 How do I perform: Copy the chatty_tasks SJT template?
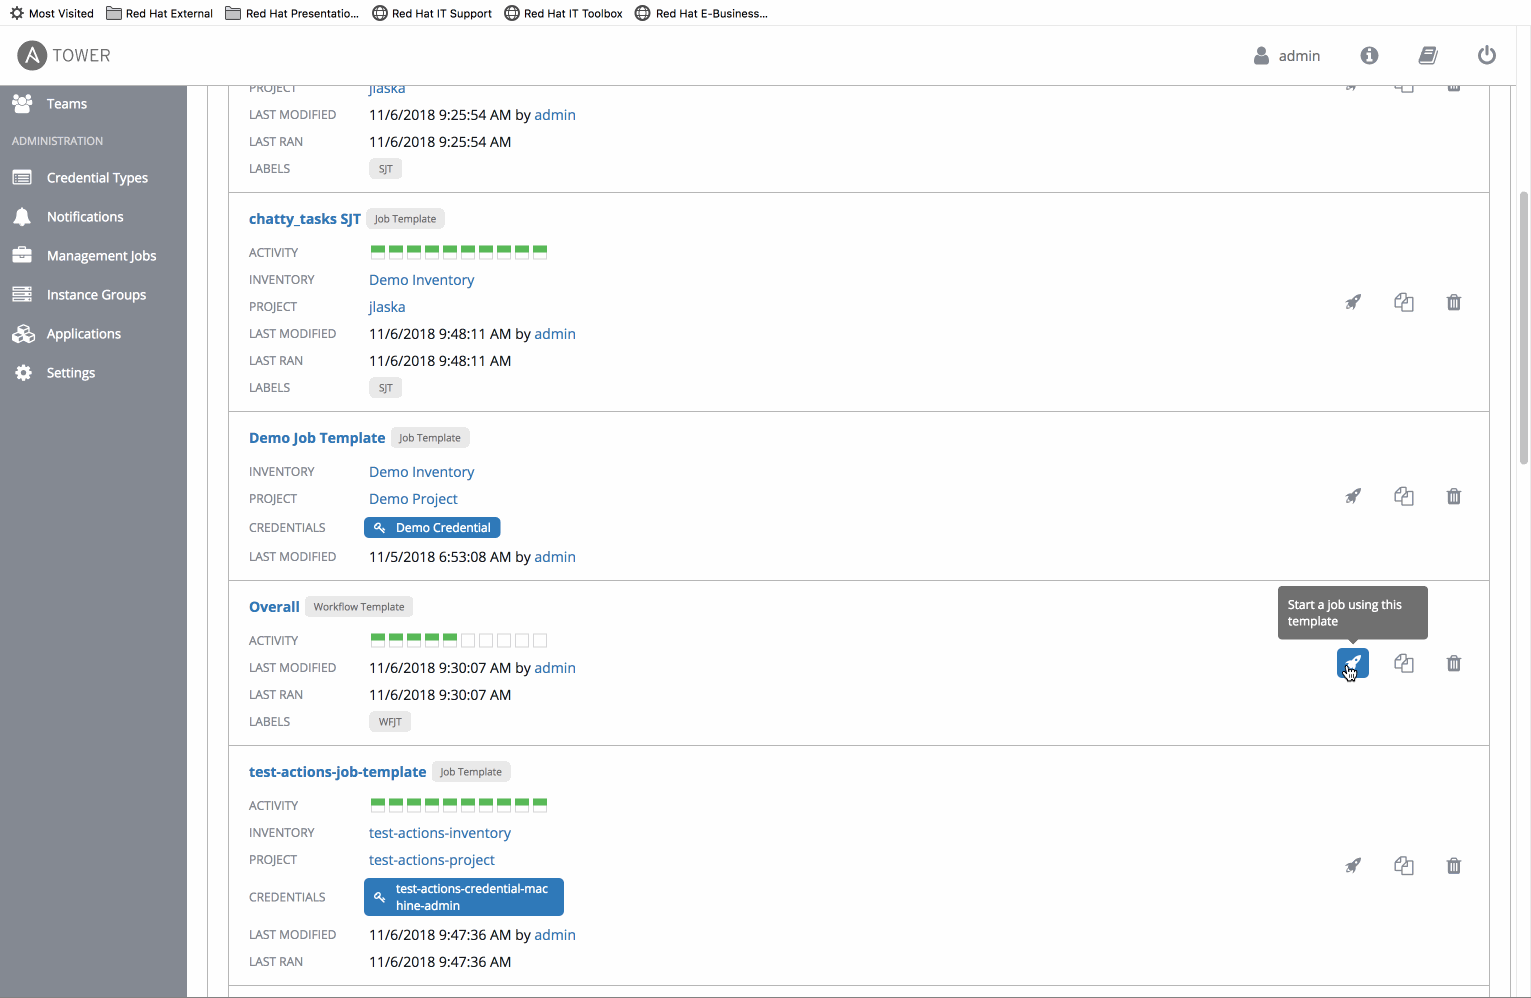[x=1404, y=302]
